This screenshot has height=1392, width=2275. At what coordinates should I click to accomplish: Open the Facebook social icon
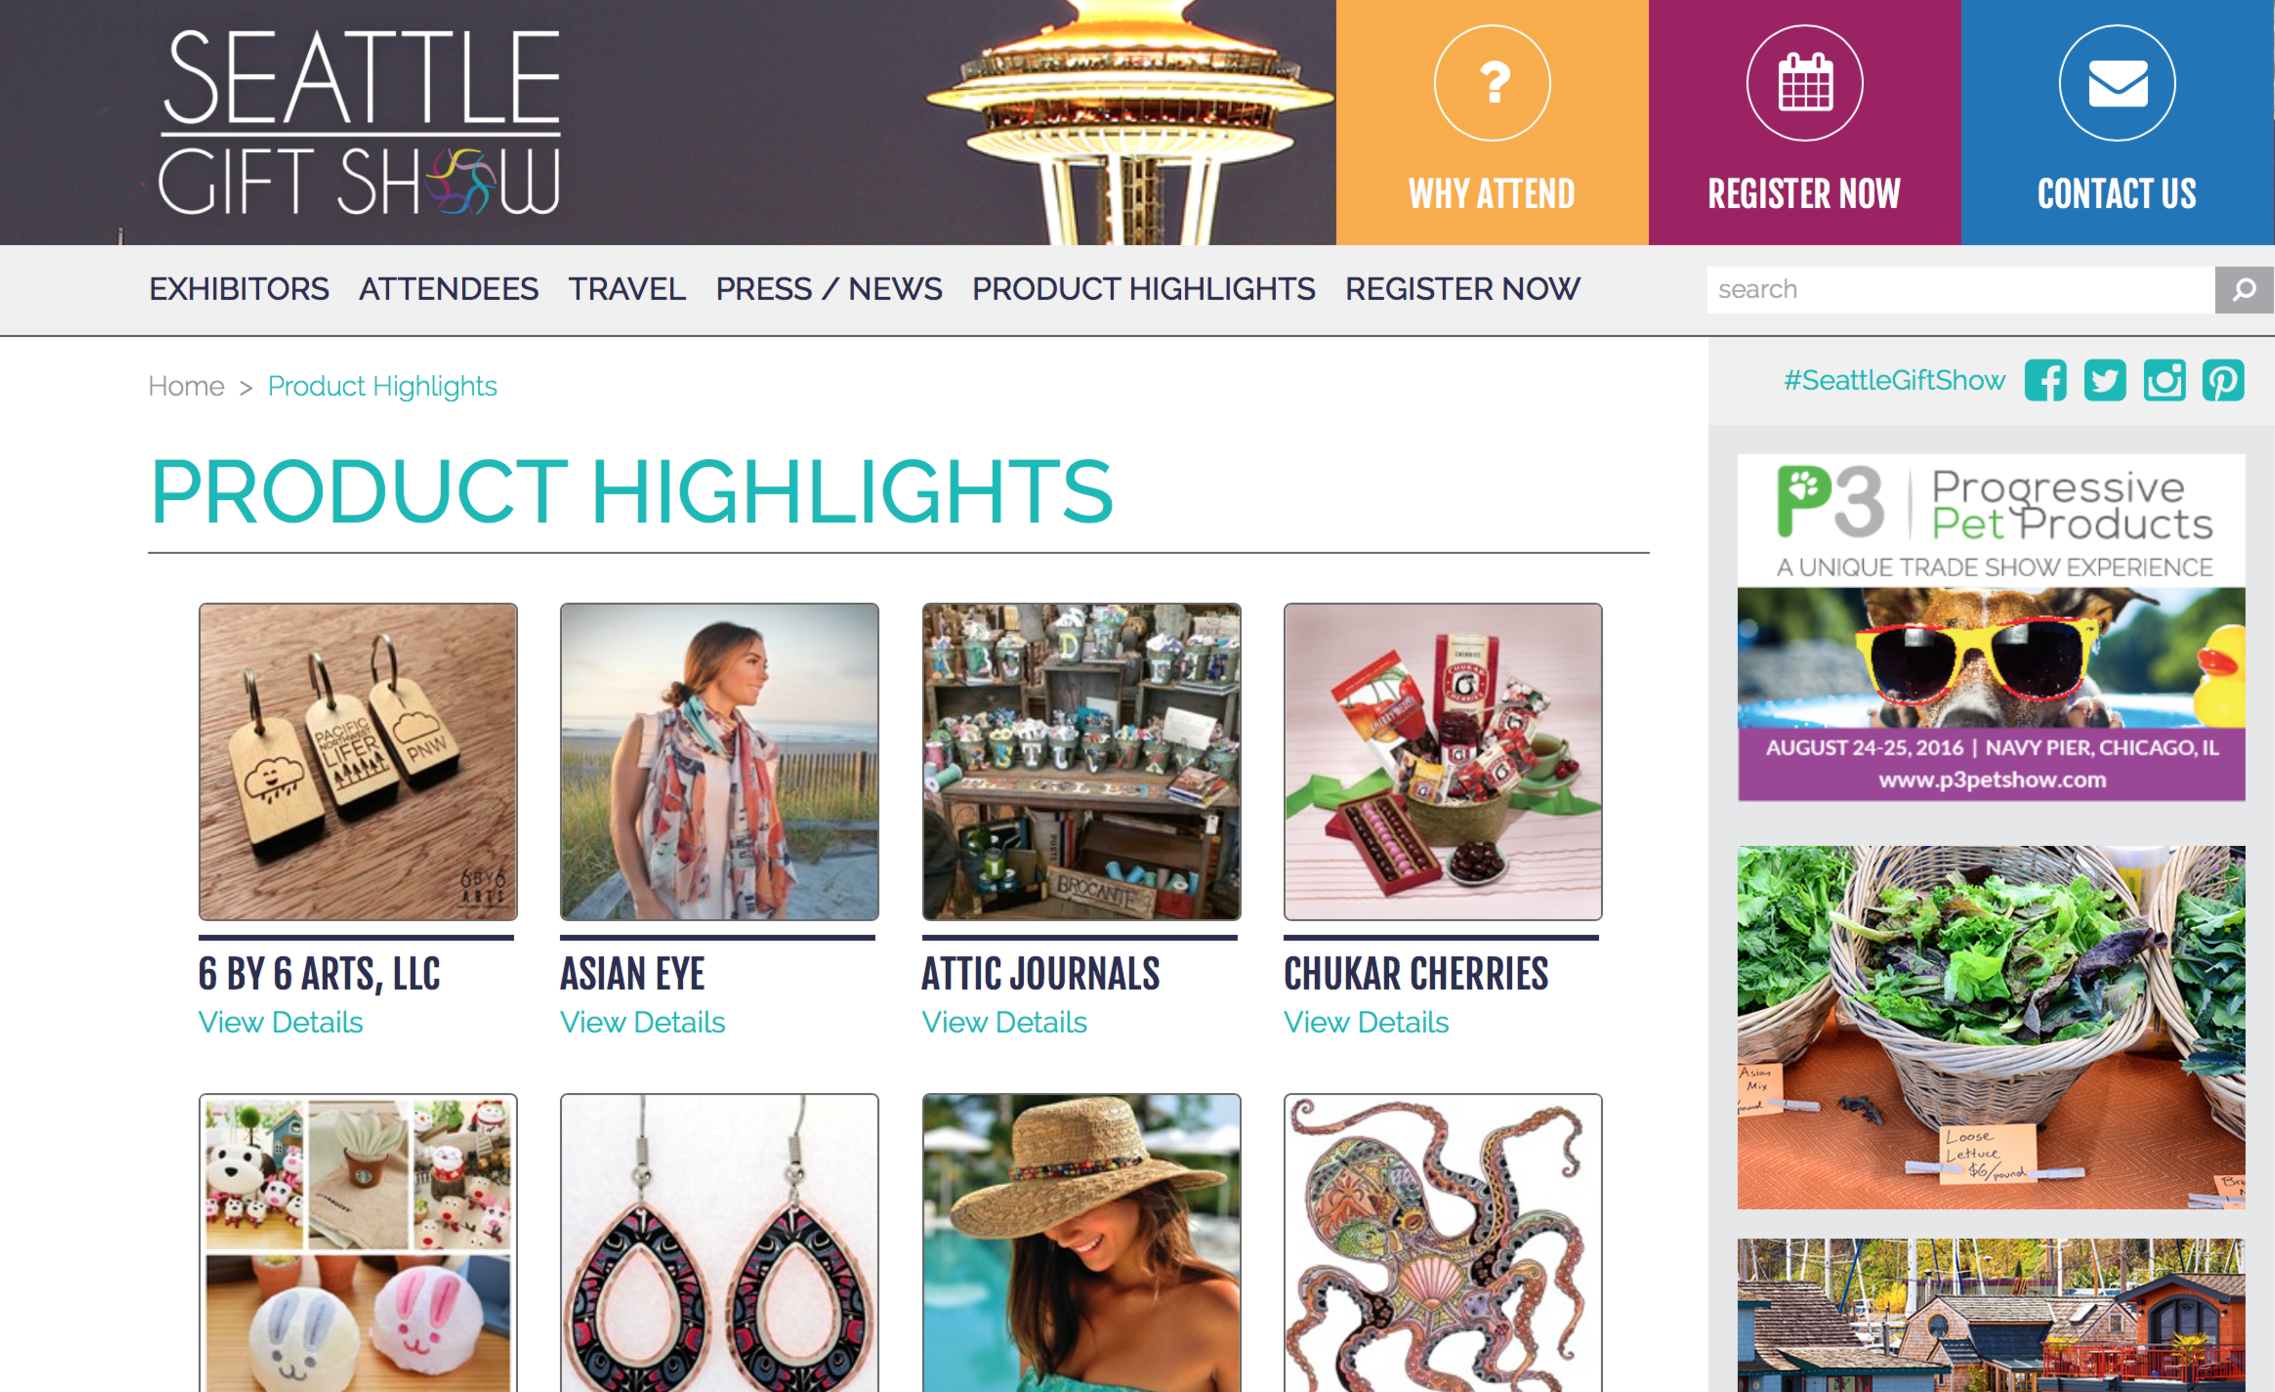click(2045, 381)
